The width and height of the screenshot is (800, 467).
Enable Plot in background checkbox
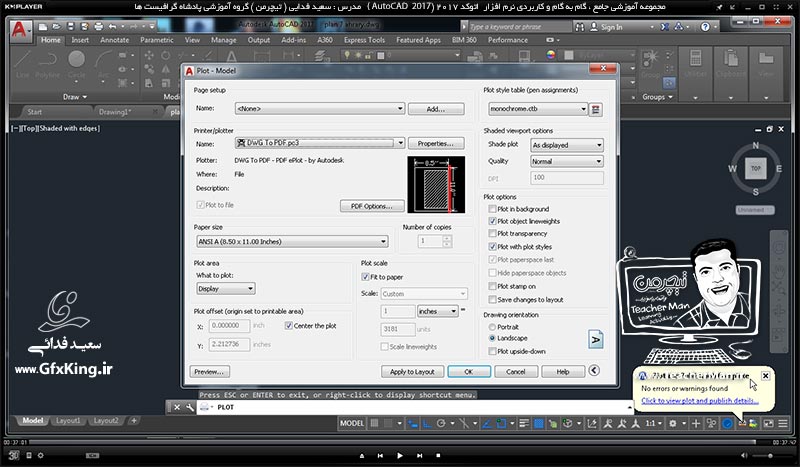click(492, 209)
